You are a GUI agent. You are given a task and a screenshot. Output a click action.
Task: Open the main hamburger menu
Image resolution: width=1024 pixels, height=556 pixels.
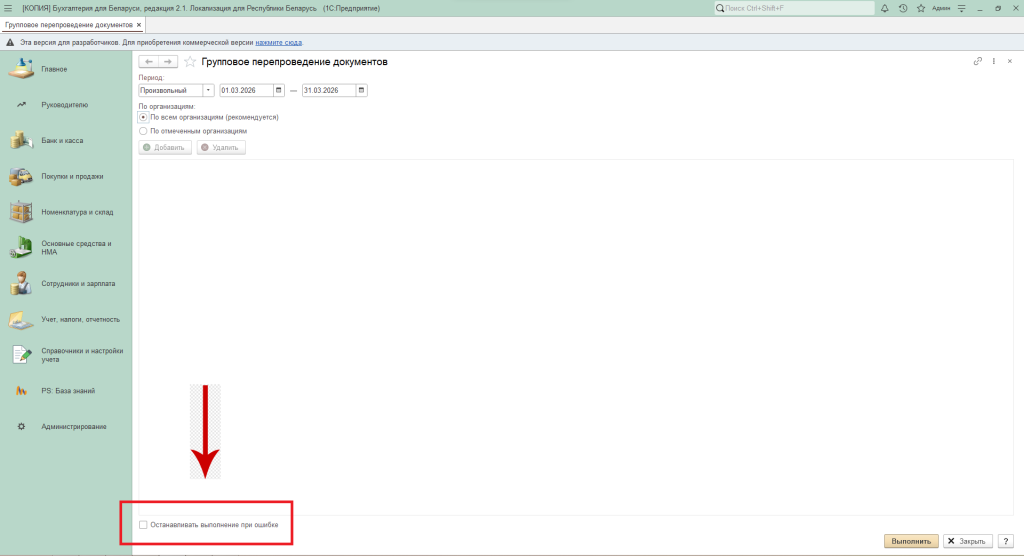coord(8,8)
